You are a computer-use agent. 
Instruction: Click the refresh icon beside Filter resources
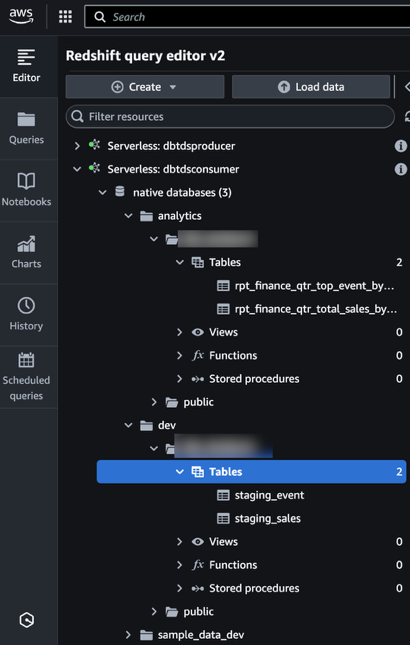407,116
